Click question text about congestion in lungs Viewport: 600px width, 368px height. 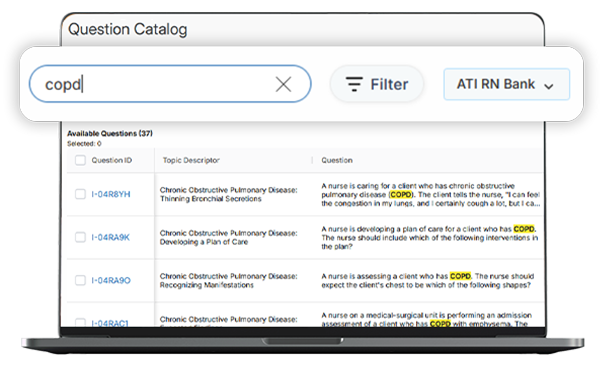click(430, 195)
